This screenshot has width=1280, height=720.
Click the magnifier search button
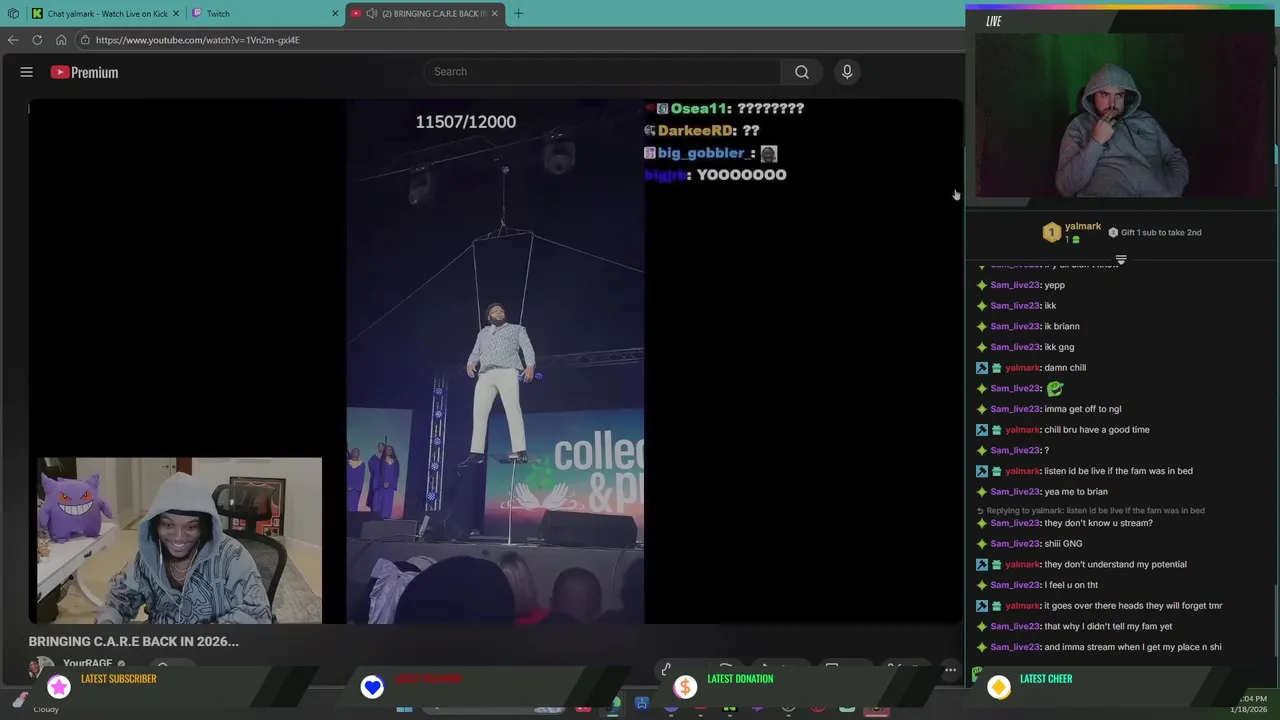802,72
